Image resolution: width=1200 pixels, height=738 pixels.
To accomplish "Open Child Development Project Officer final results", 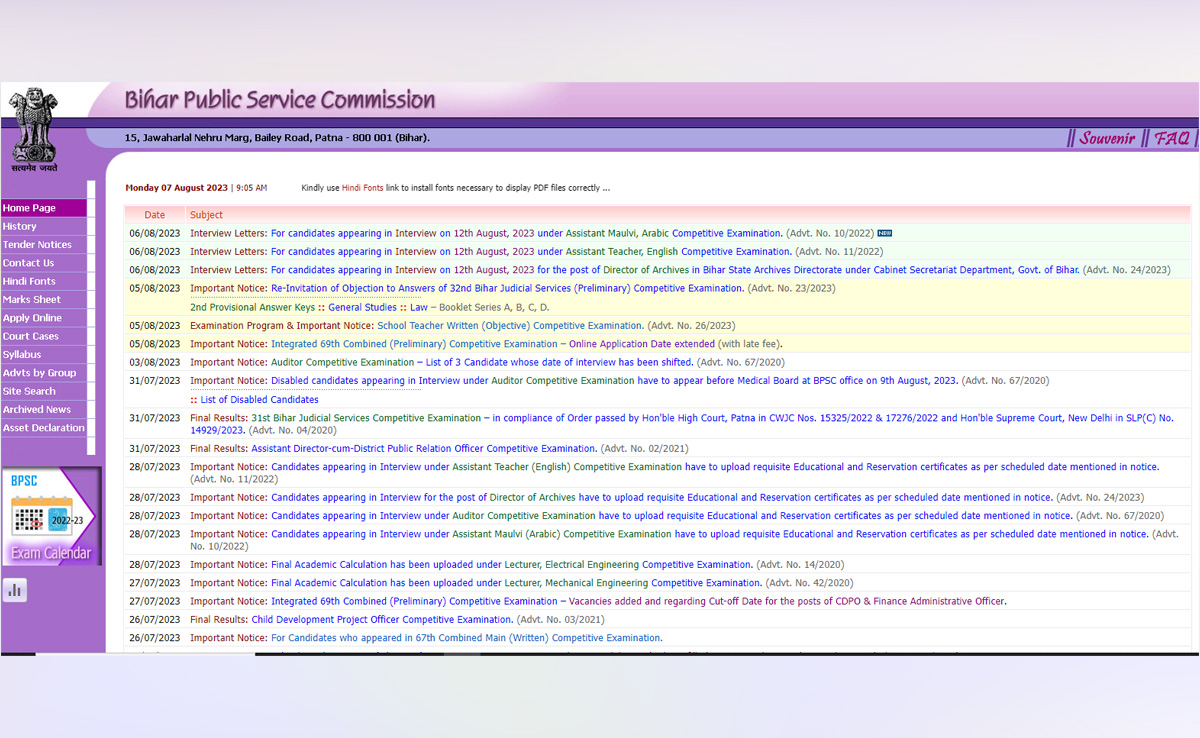I will coord(381,620).
